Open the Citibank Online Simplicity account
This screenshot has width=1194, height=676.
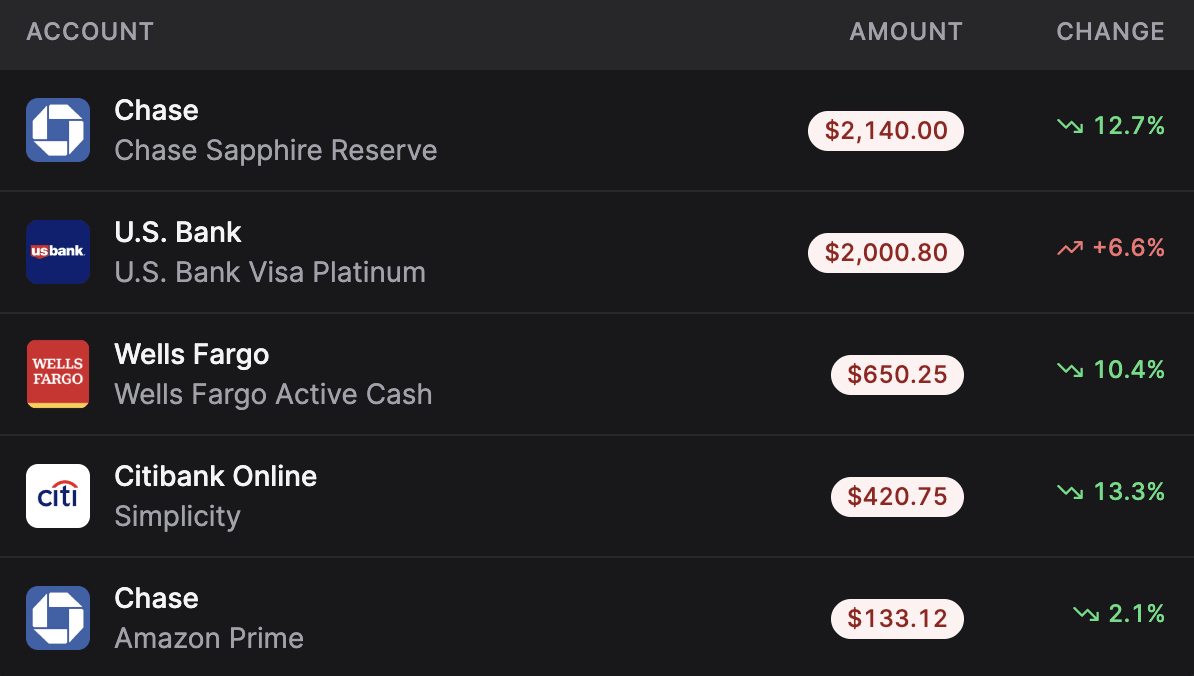215,495
